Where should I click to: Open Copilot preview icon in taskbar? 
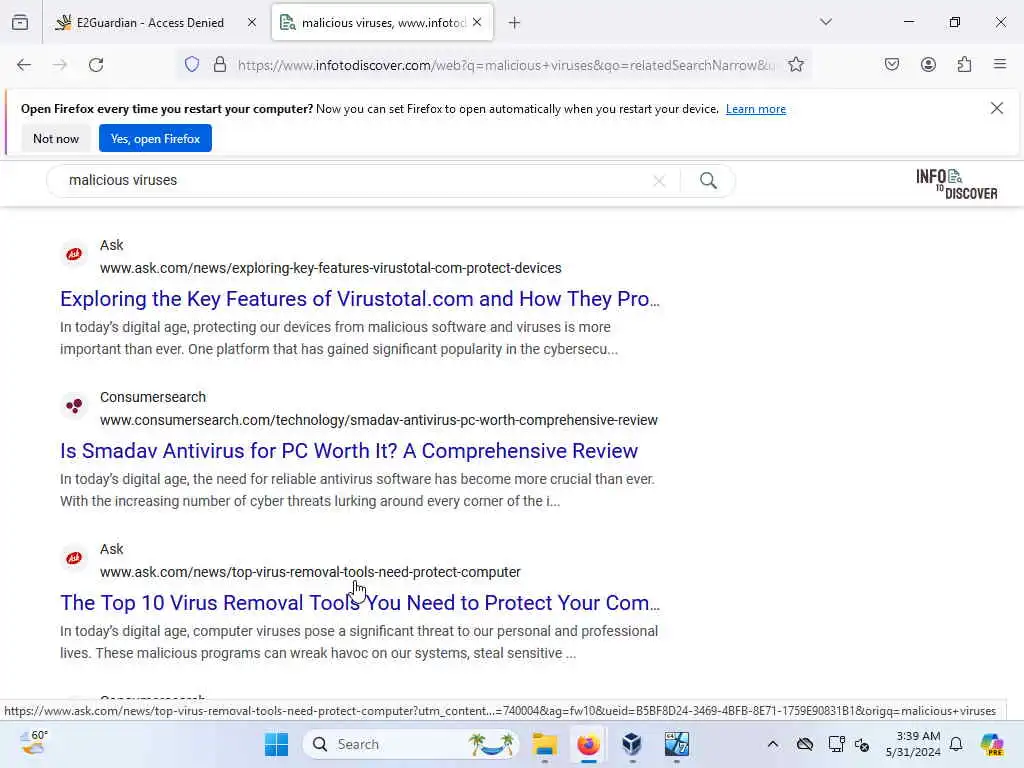(x=992, y=744)
